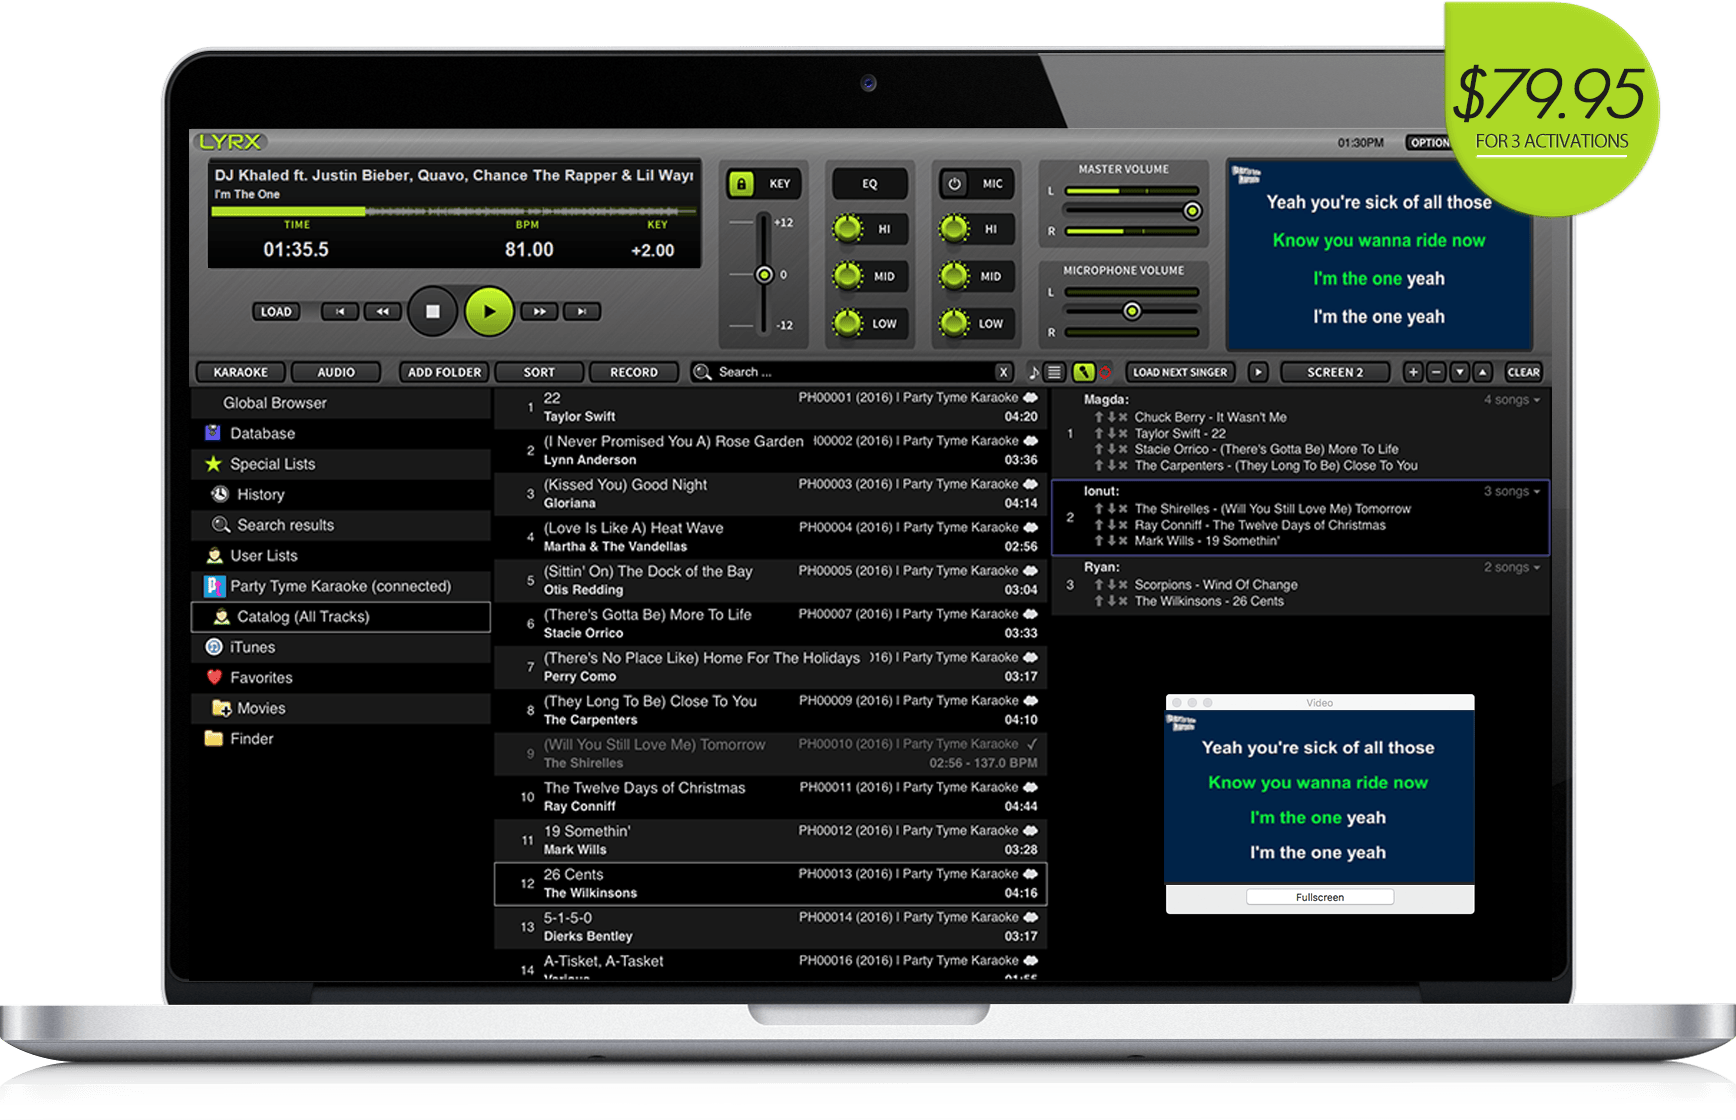The width and height of the screenshot is (1736, 1120).
Task: Click the music note view icon
Action: (1034, 372)
